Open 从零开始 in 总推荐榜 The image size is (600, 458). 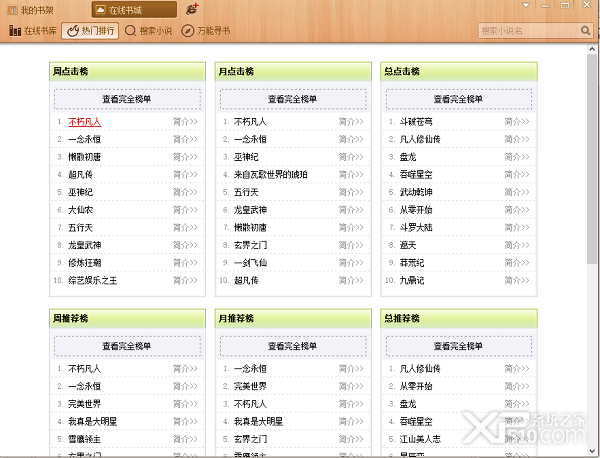(416, 386)
